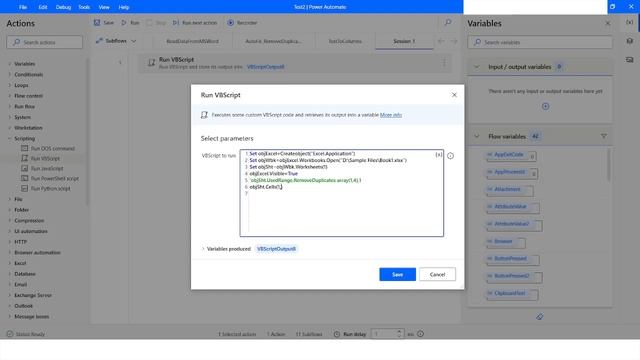The image size is (640, 360).
Task: Switch to the ReadDataFromMSWord tab
Action: [x=192, y=41]
